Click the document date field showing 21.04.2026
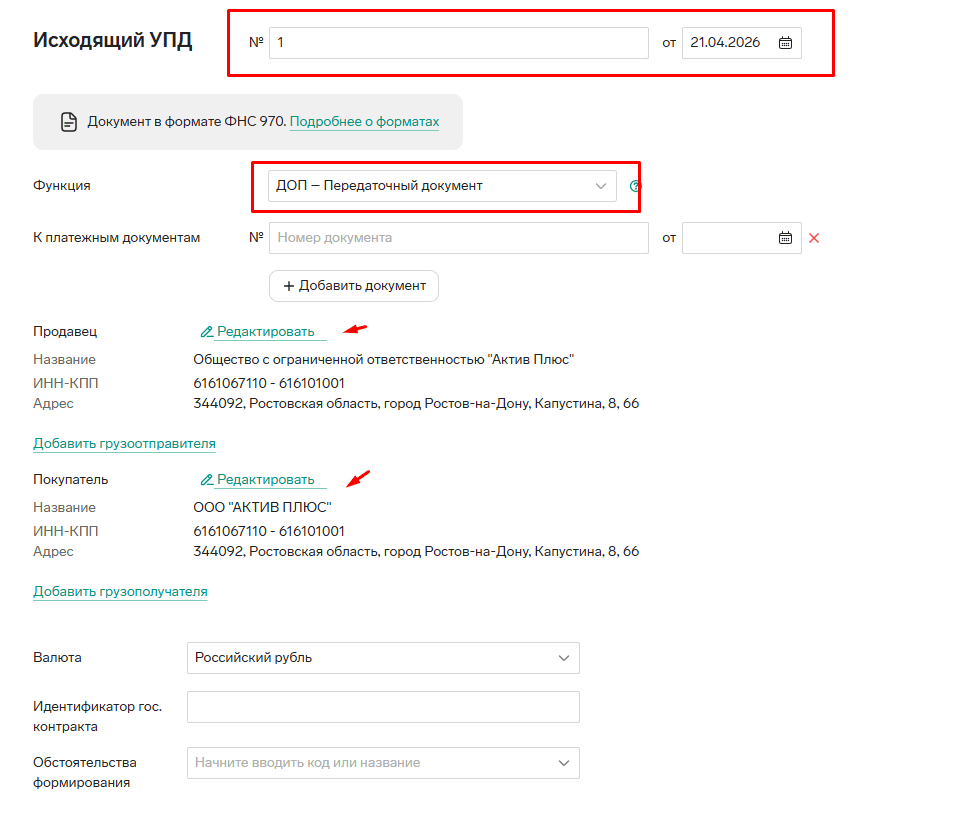Image resolution: width=974 pixels, height=813 pixels. coord(727,43)
